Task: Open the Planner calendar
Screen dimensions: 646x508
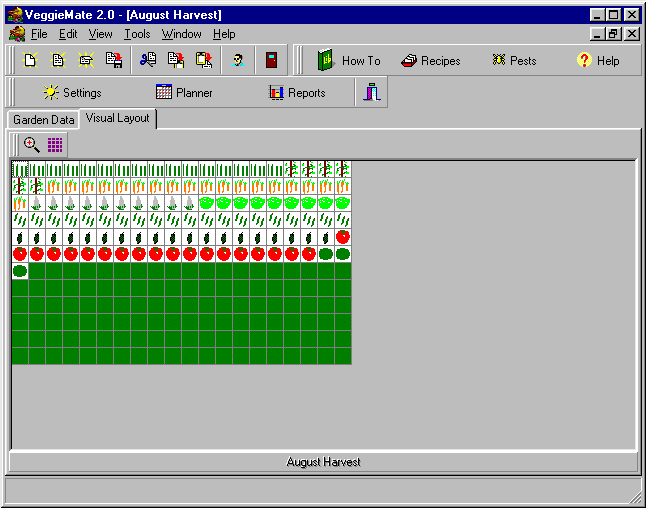Action: tap(184, 93)
